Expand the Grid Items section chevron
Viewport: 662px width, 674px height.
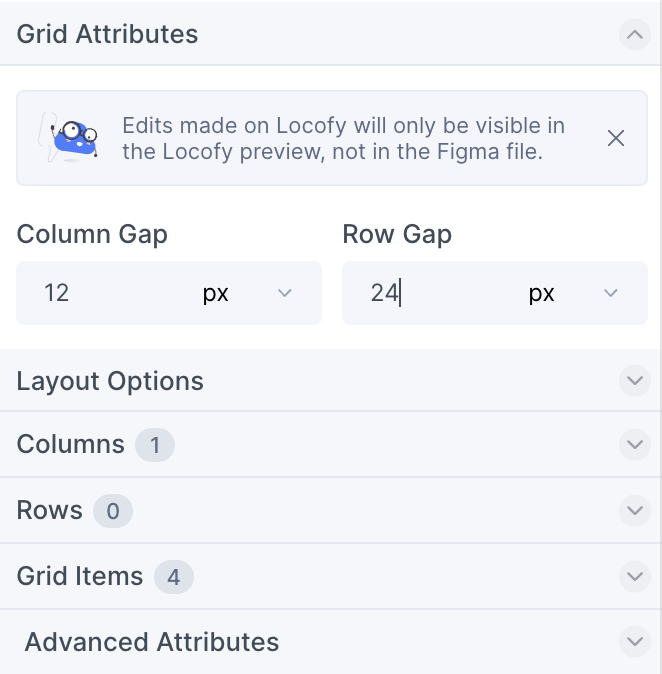point(634,576)
